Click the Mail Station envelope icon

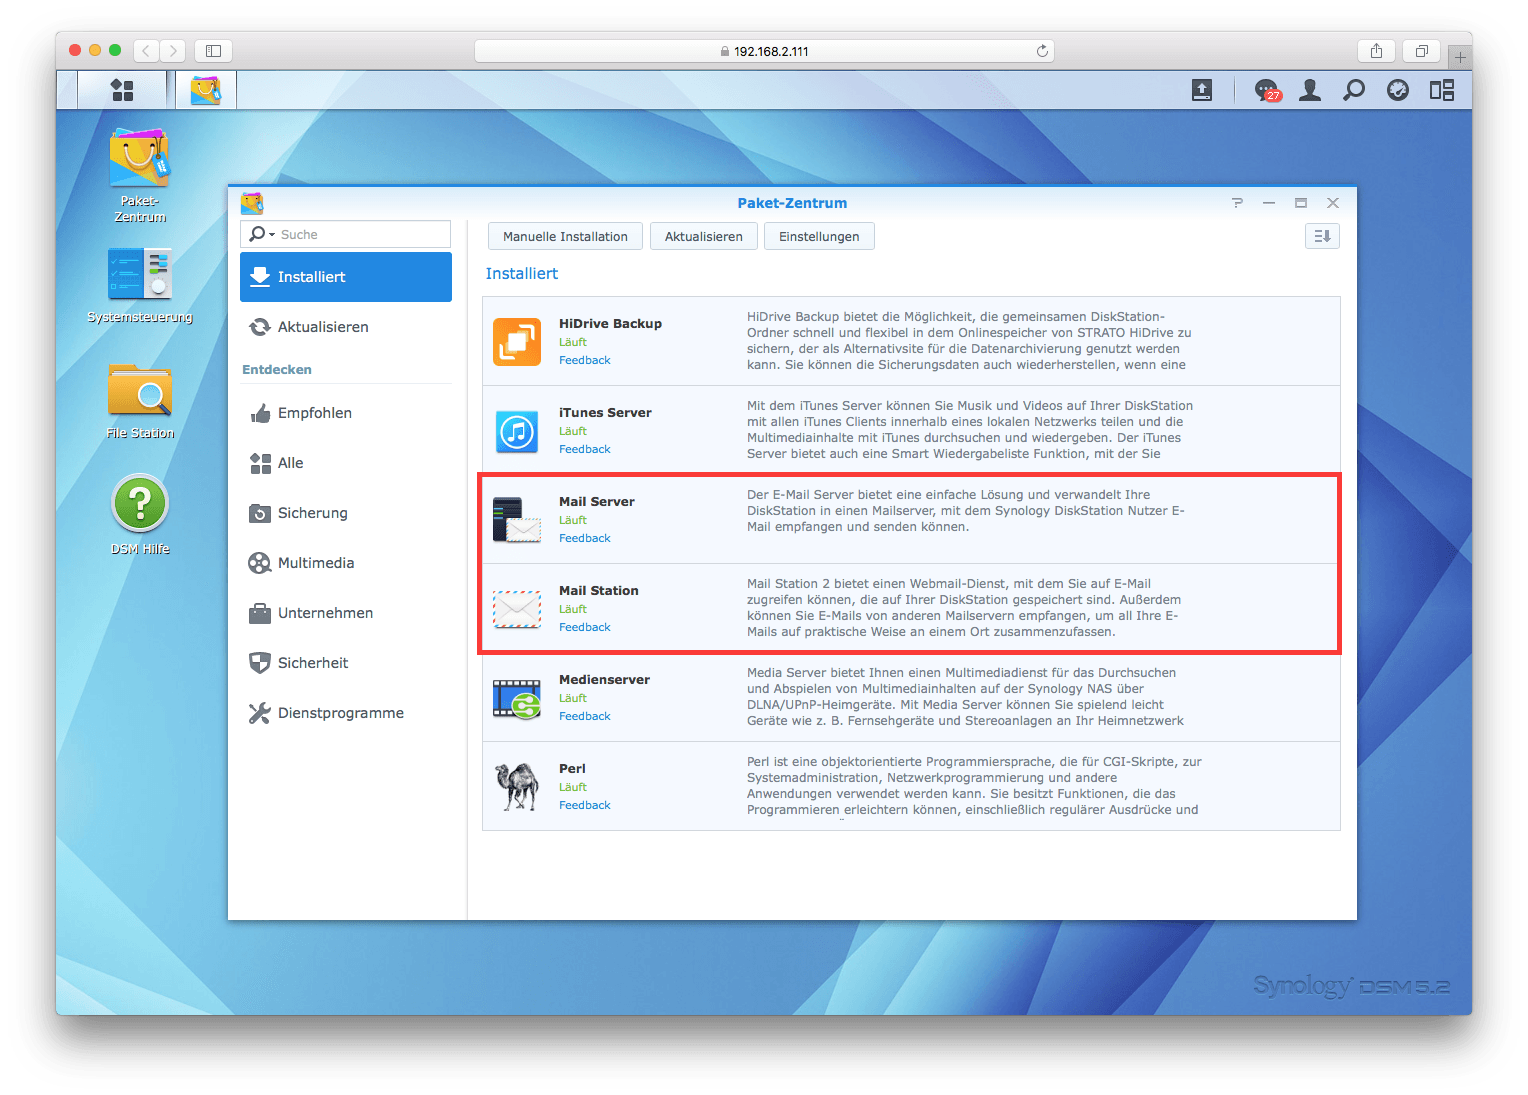tap(517, 609)
